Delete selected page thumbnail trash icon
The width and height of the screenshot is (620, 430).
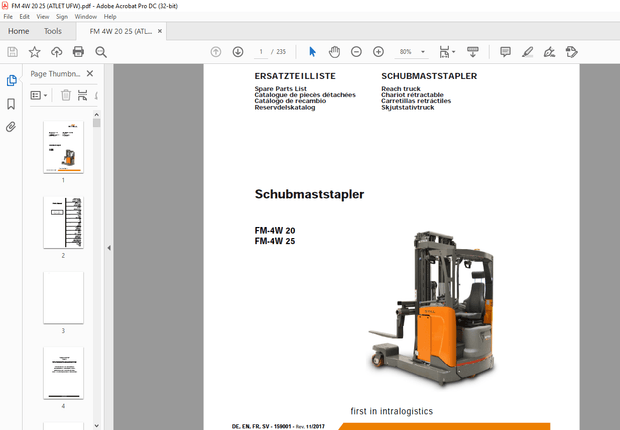tap(66, 95)
